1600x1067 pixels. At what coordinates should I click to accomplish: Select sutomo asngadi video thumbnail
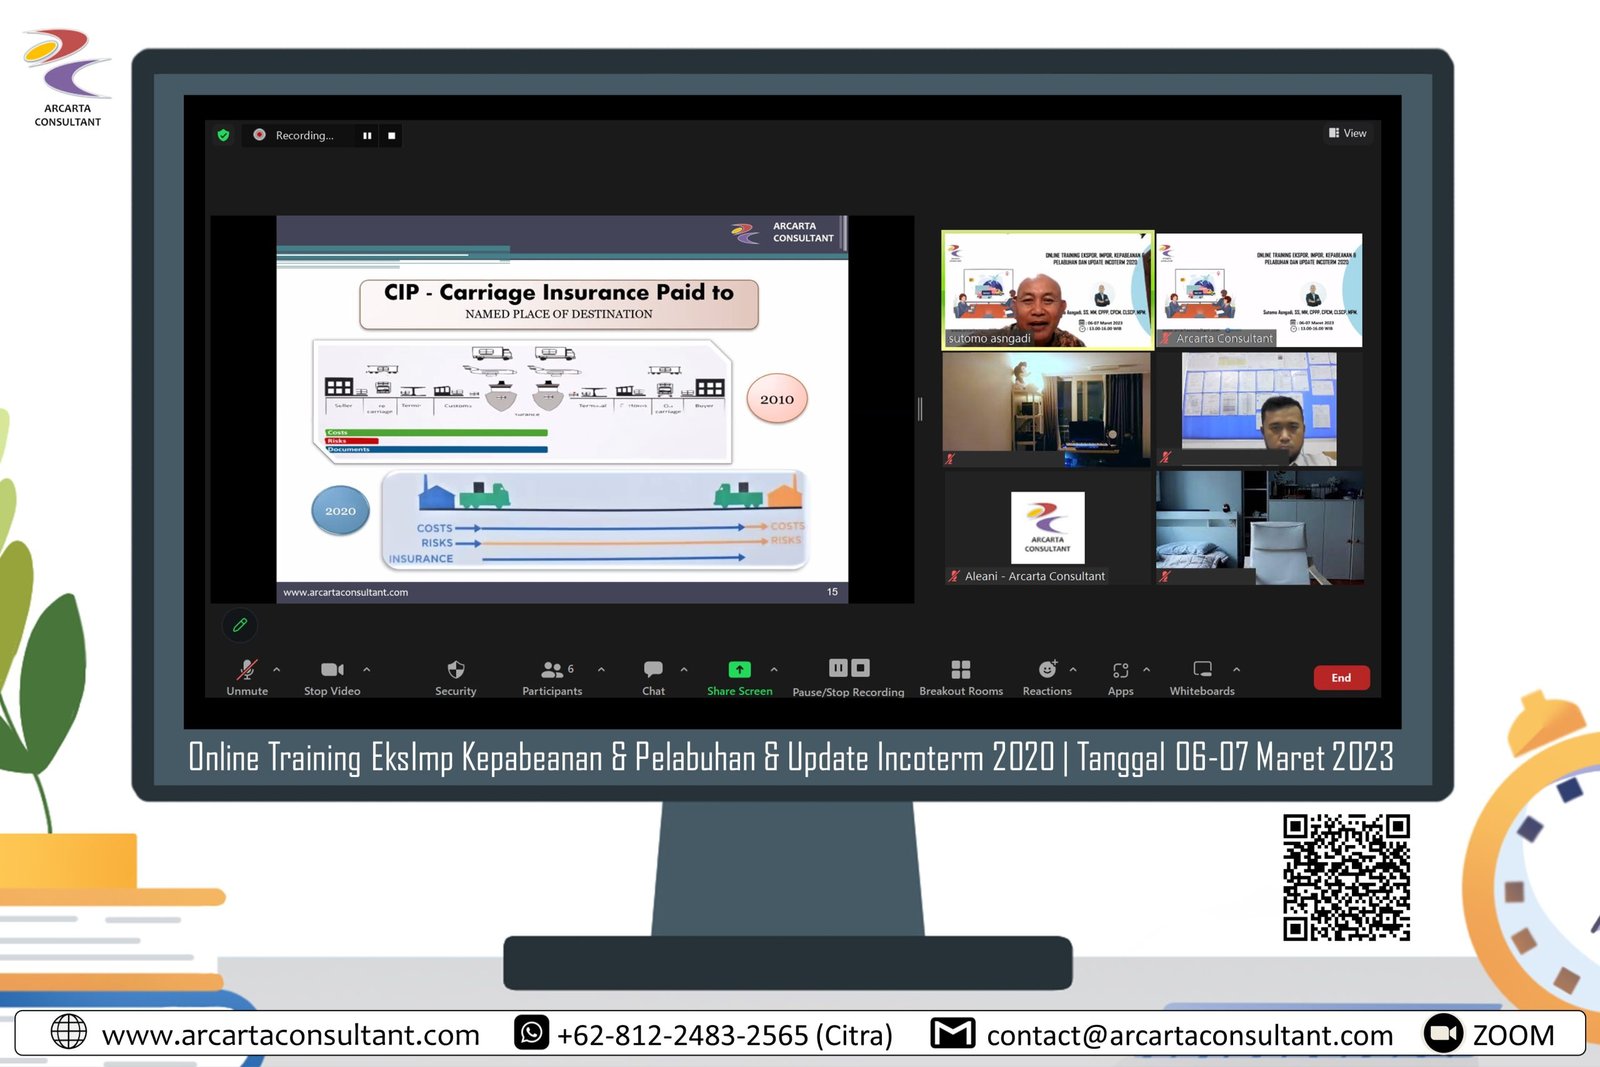tap(1047, 291)
